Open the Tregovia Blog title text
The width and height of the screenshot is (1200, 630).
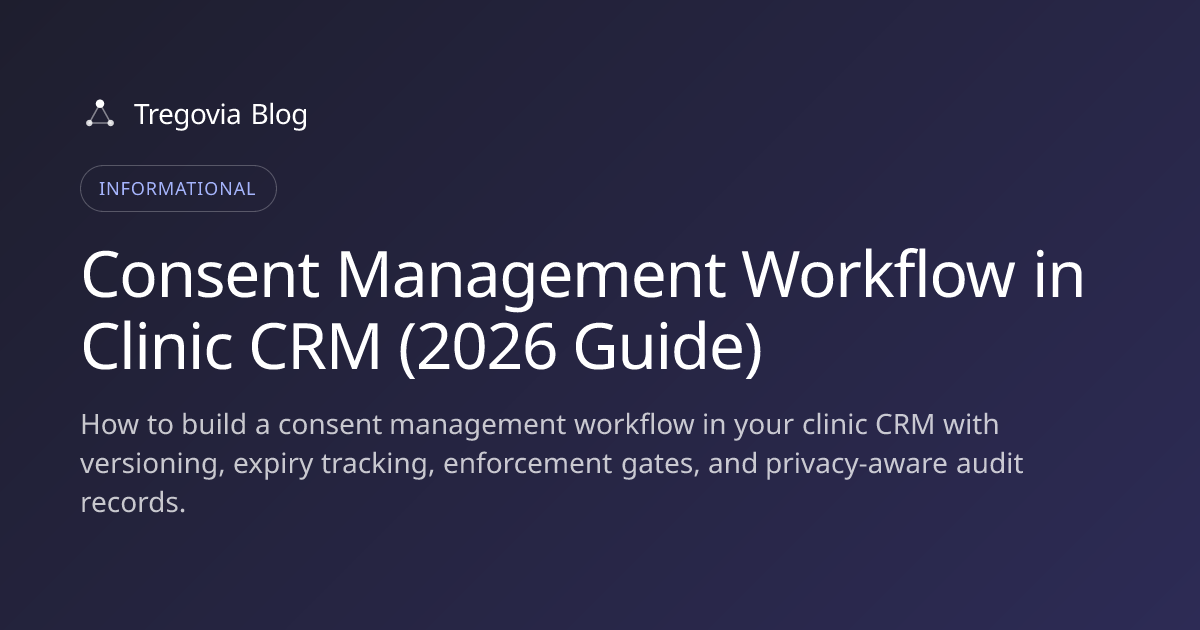click(221, 115)
